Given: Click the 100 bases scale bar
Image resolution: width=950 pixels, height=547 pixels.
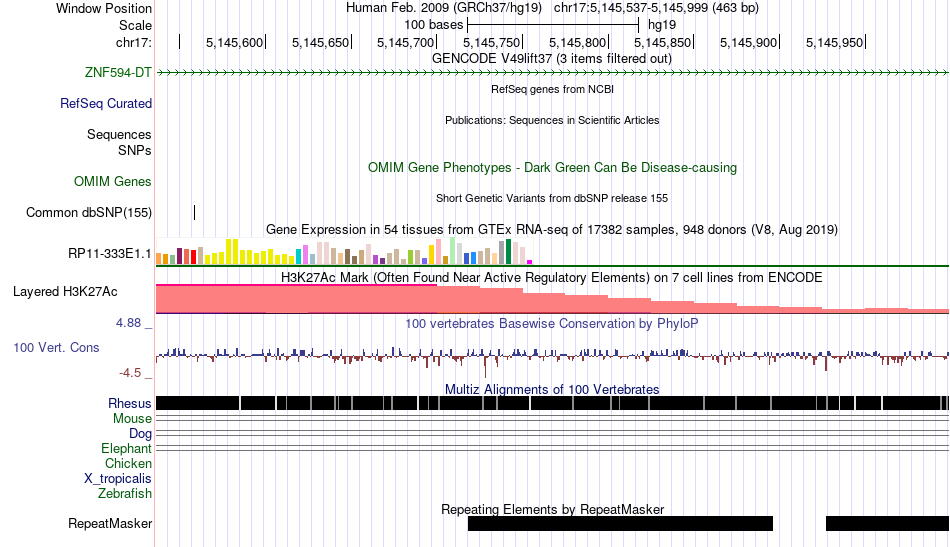Looking at the screenshot, I should tap(553, 25).
